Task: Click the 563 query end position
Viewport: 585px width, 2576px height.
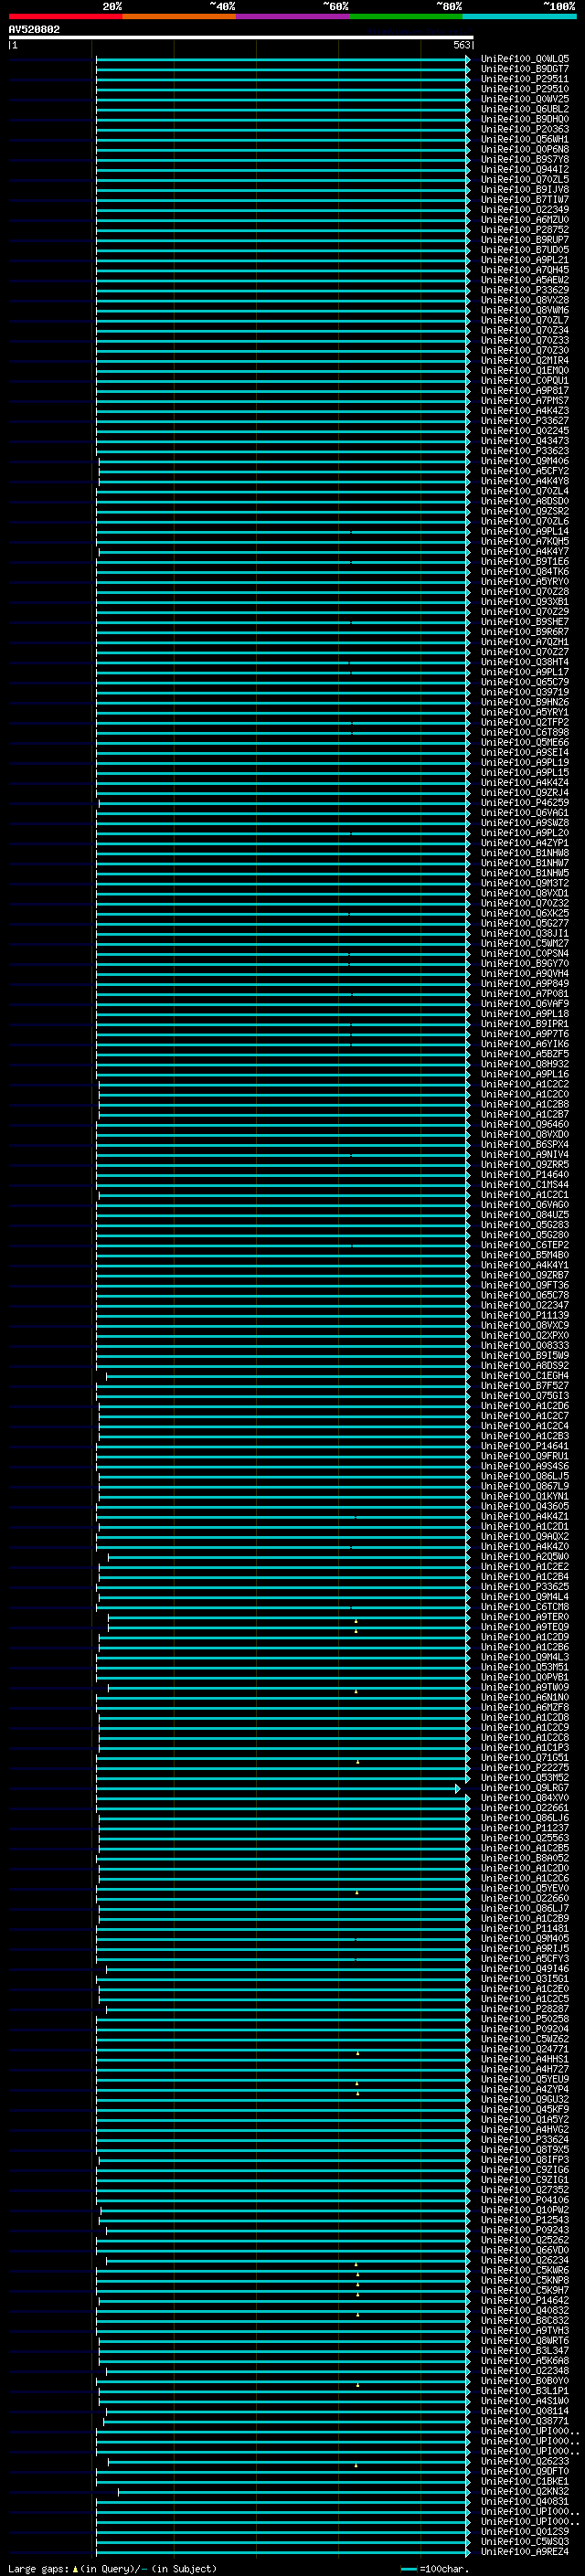Action: 461,45
